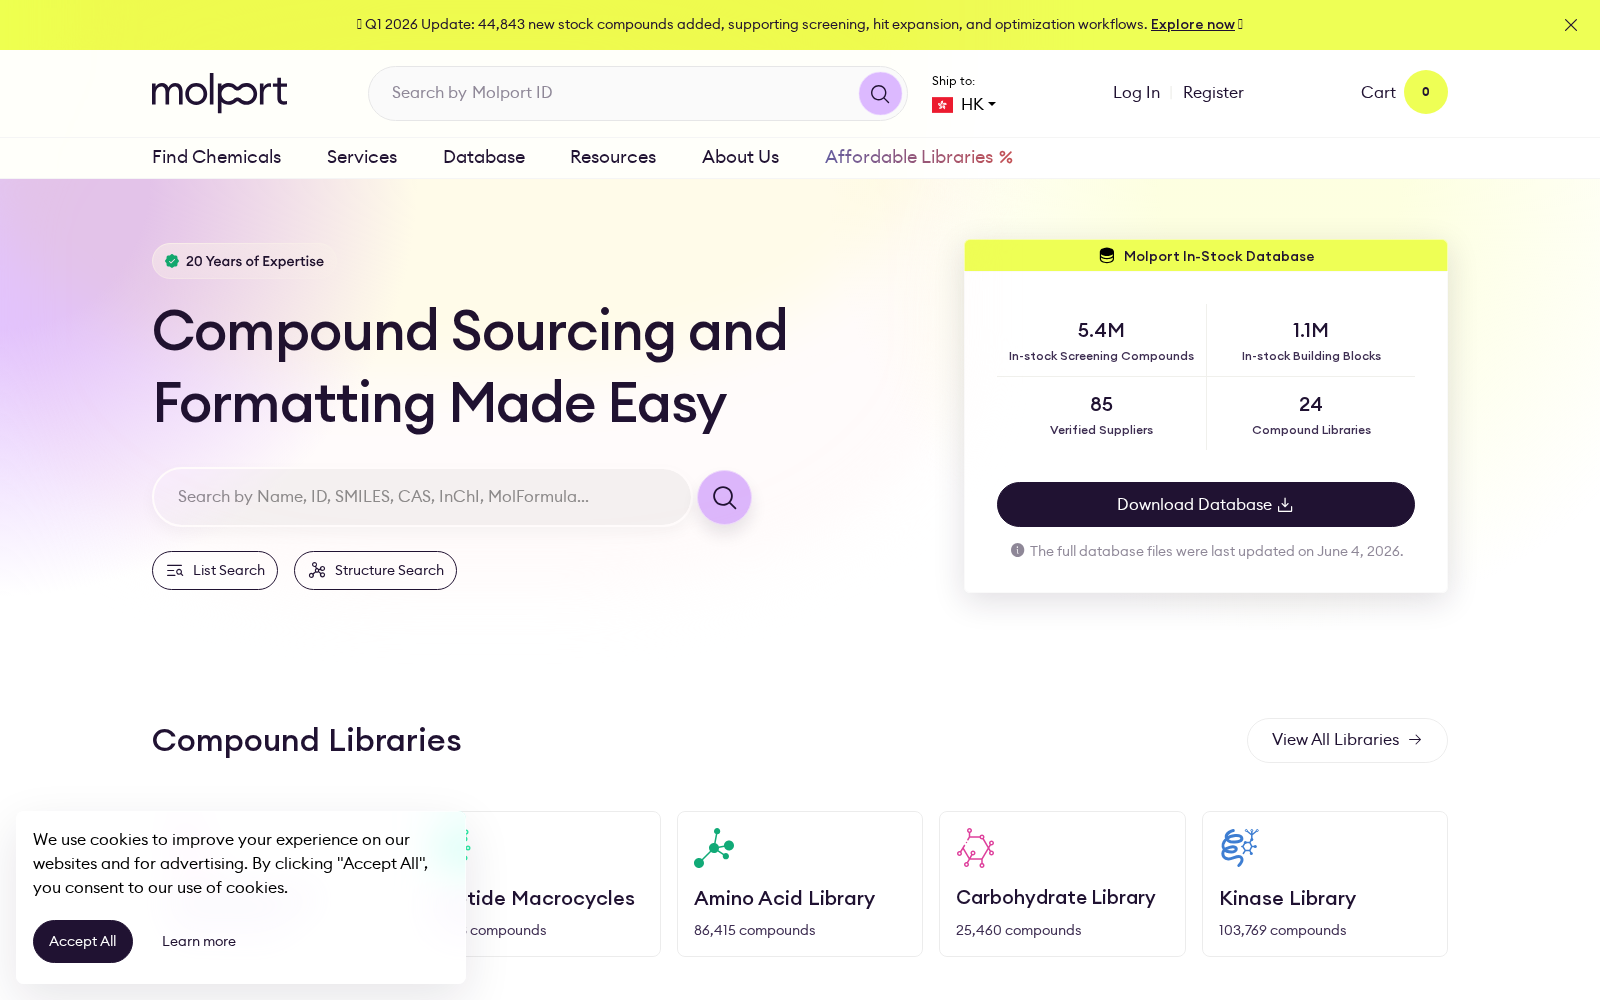1600x1000 pixels.
Task: Click the Register link
Action: pyautogui.click(x=1213, y=93)
